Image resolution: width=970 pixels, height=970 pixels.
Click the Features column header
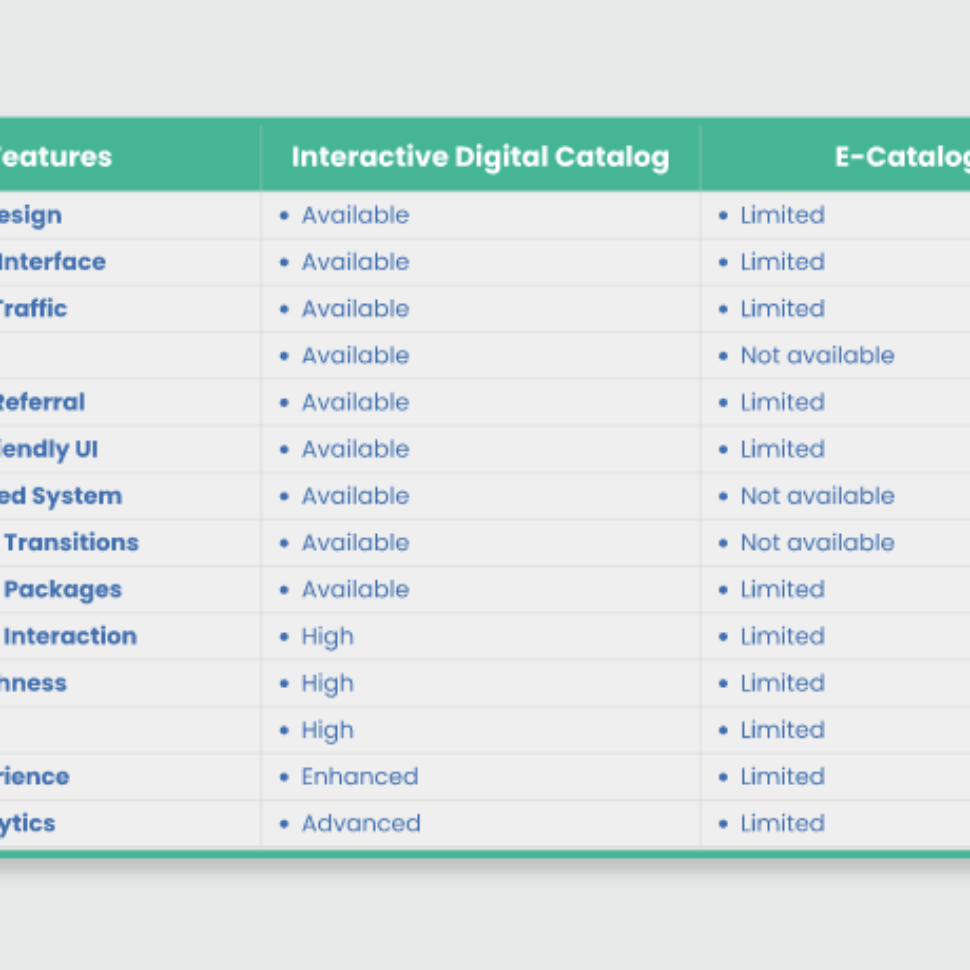coord(55,157)
